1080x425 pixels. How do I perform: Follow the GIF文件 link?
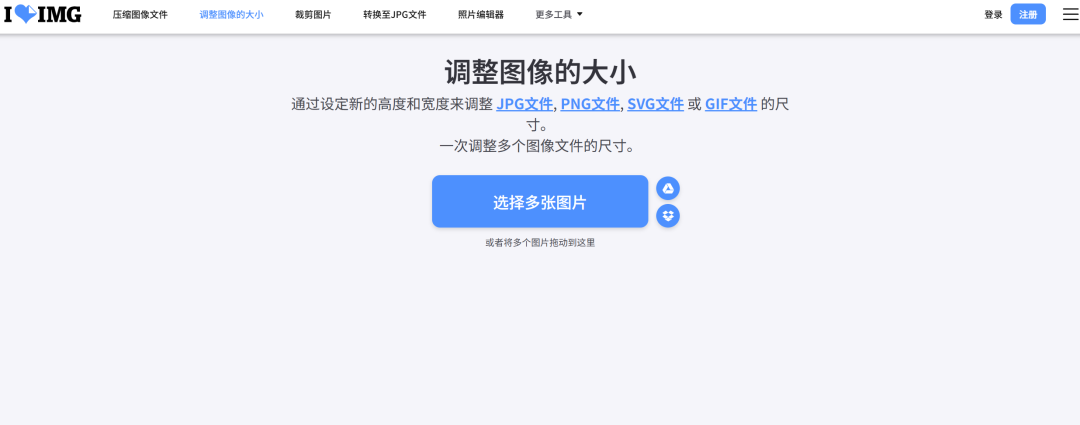pyautogui.click(x=731, y=104)
